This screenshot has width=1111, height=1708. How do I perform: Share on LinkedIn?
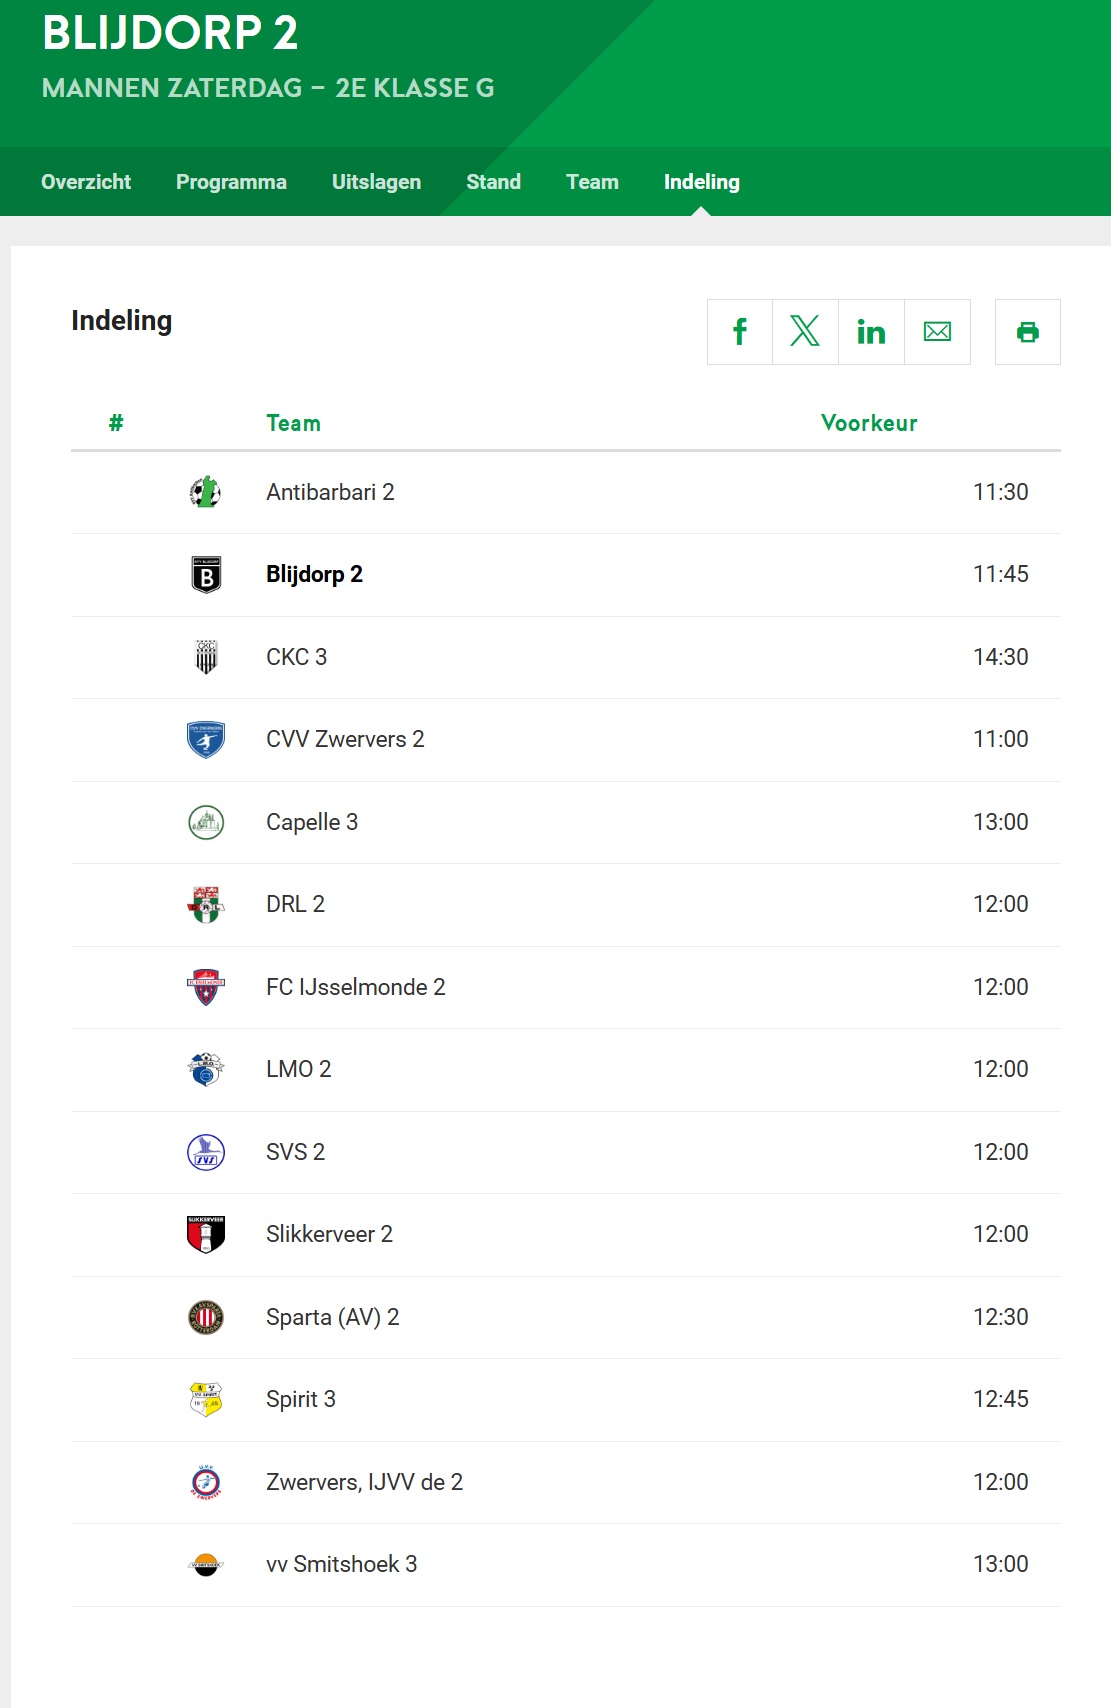click(x=871, y=332)
